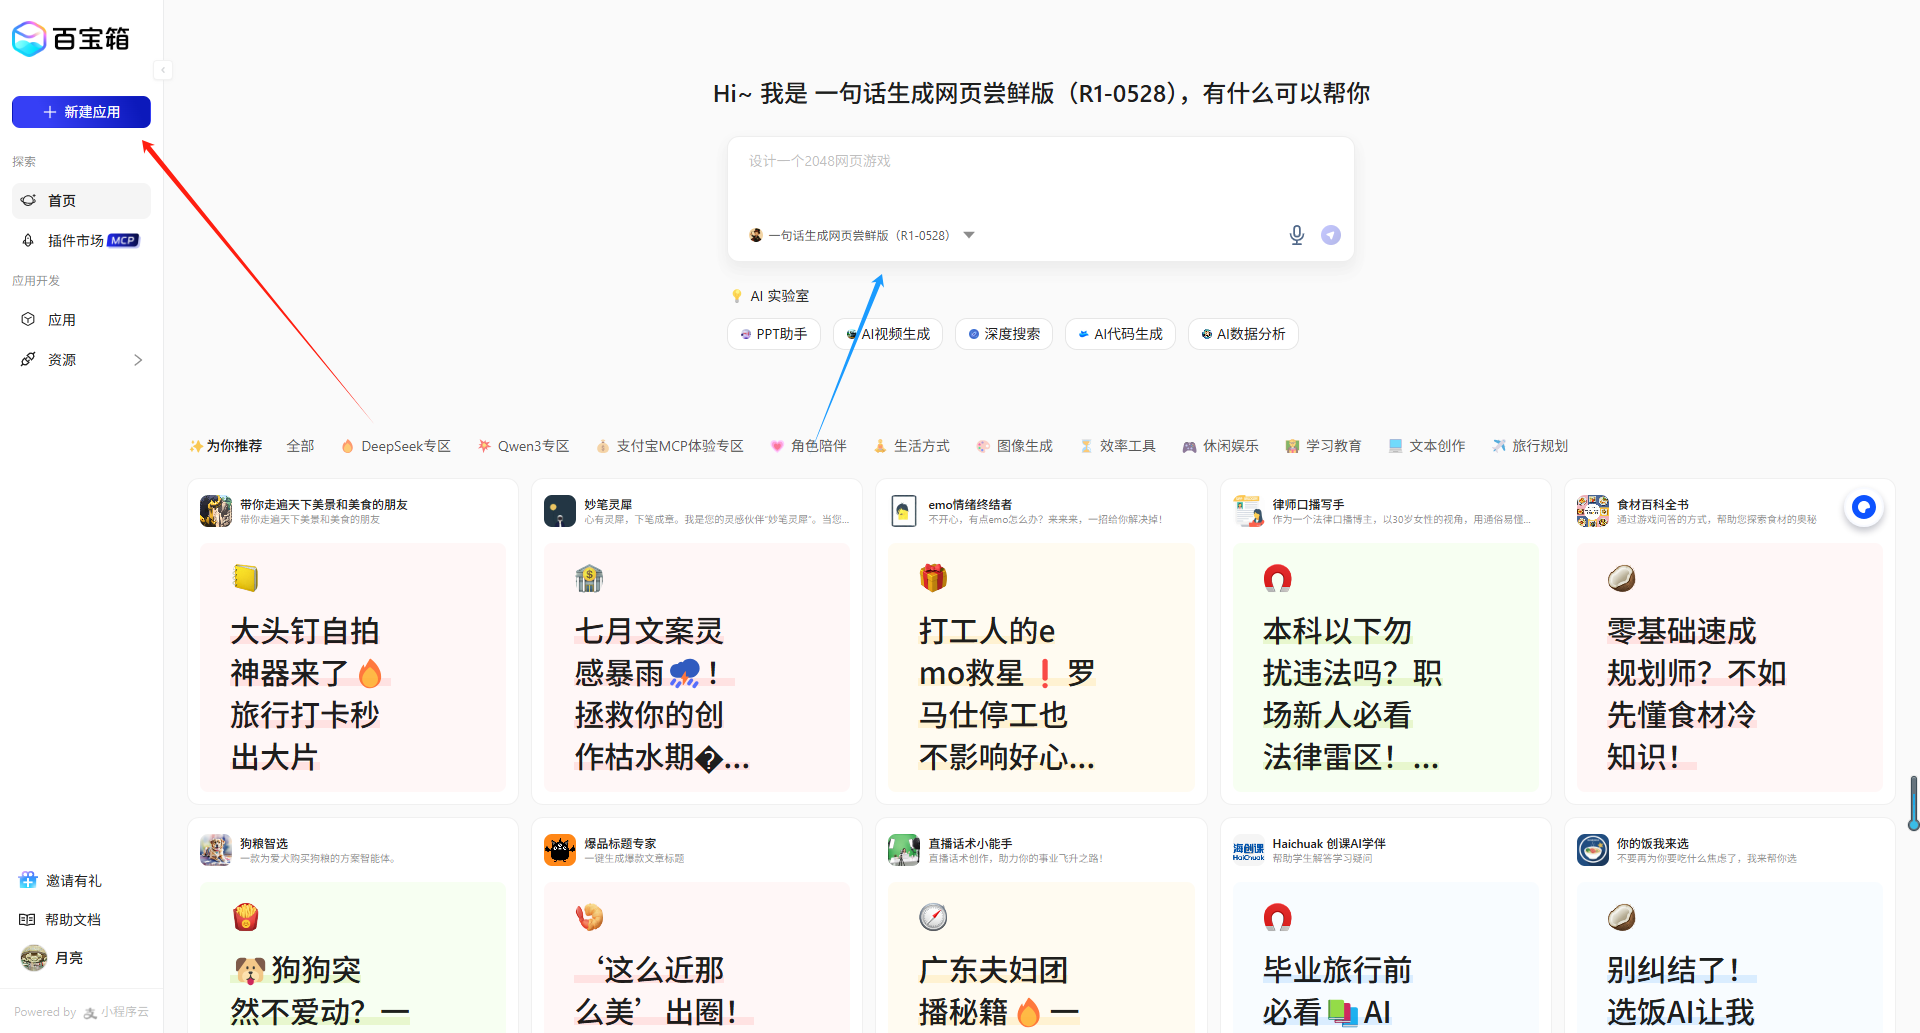
Task: Select 图像生成 category tab
Action: (1015, 446)
